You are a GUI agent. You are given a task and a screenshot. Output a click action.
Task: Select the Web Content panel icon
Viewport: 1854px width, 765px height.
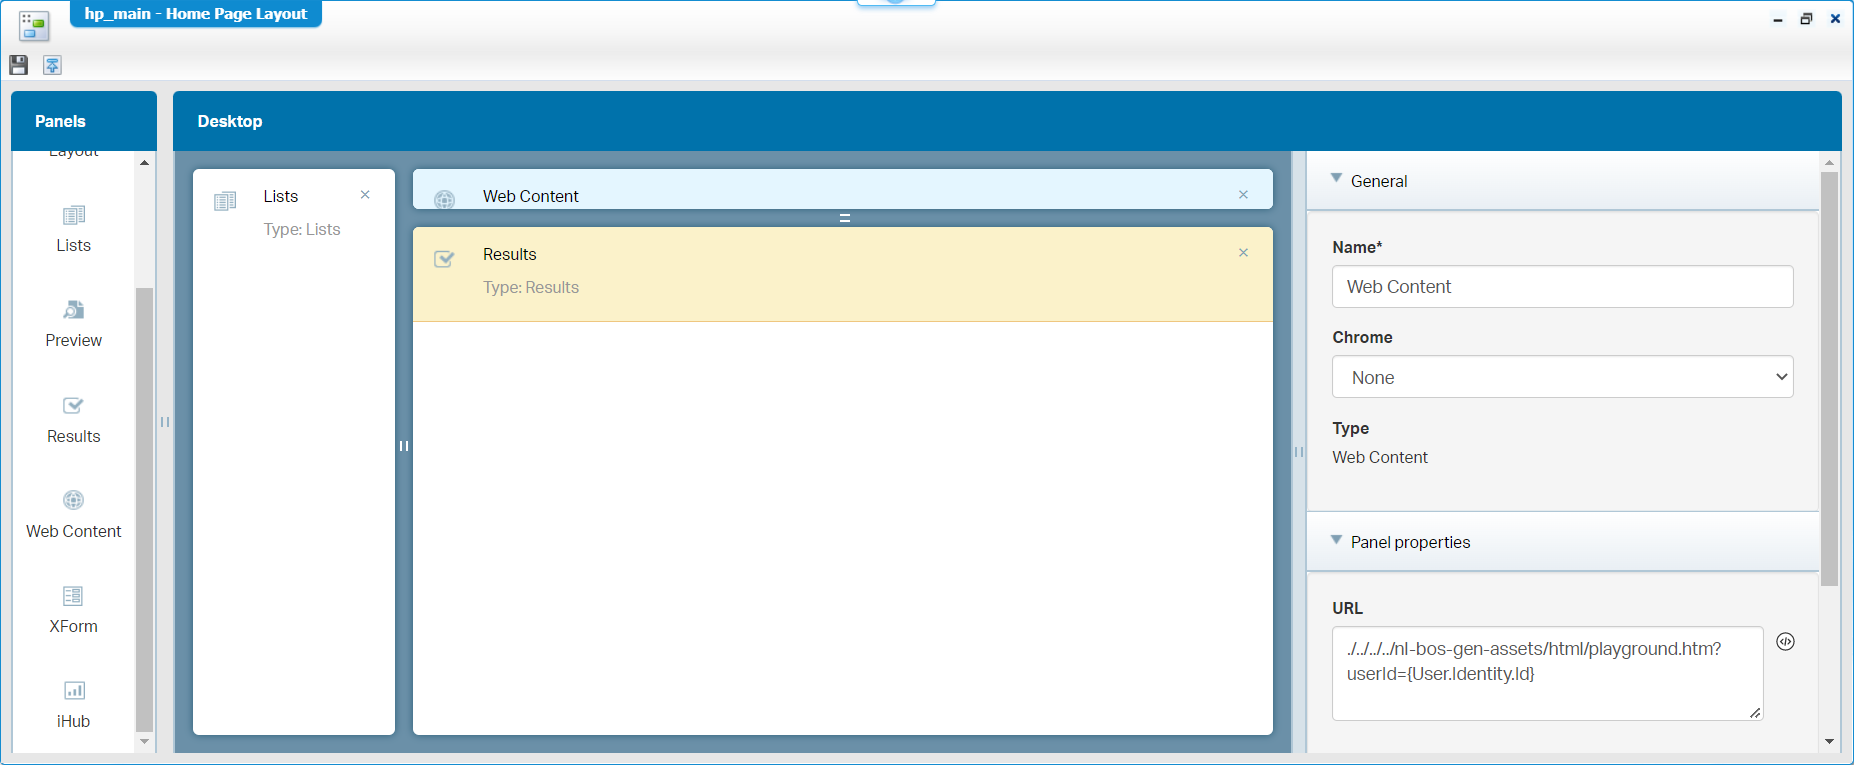click(73, 501)
